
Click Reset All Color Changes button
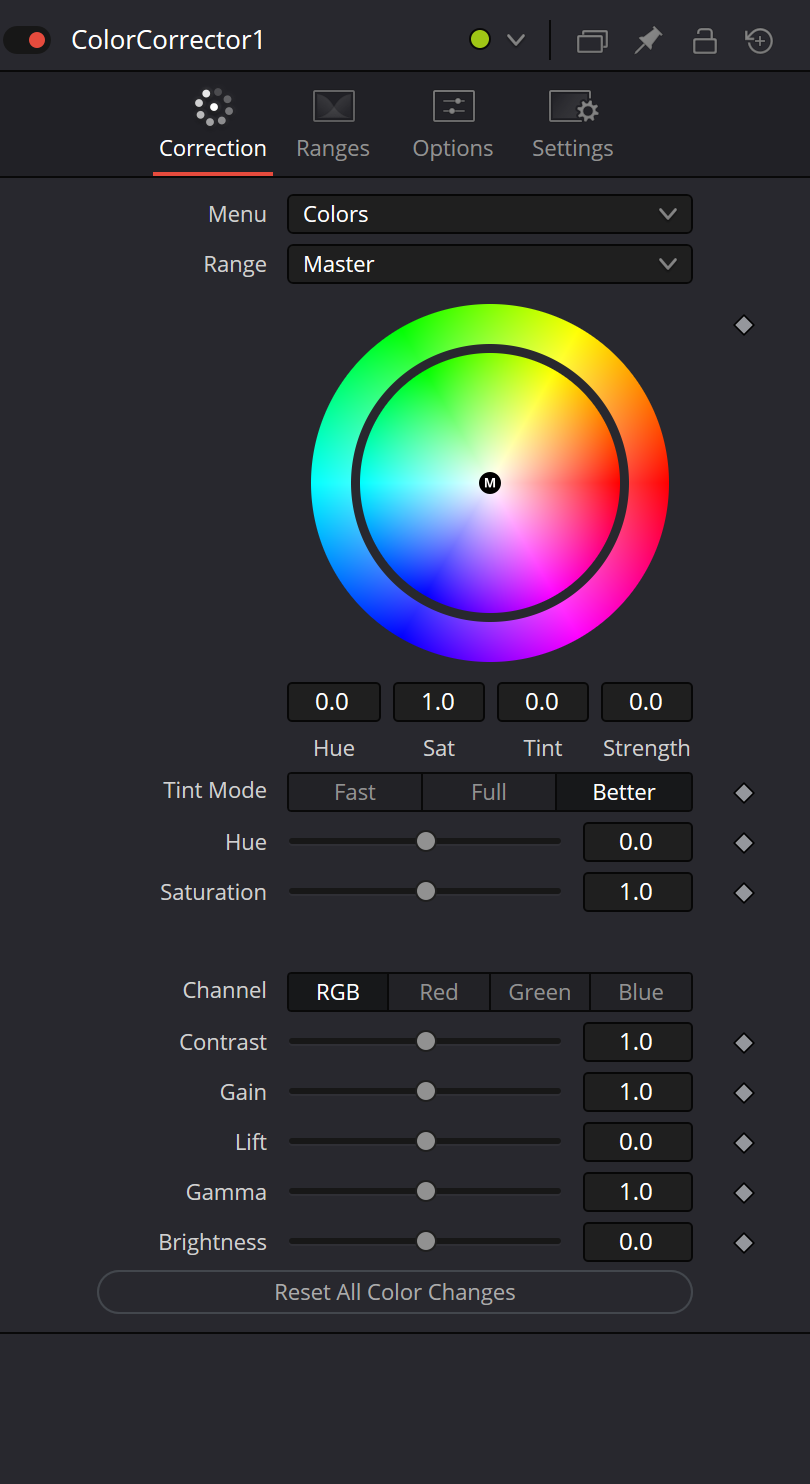(395, 1292)
